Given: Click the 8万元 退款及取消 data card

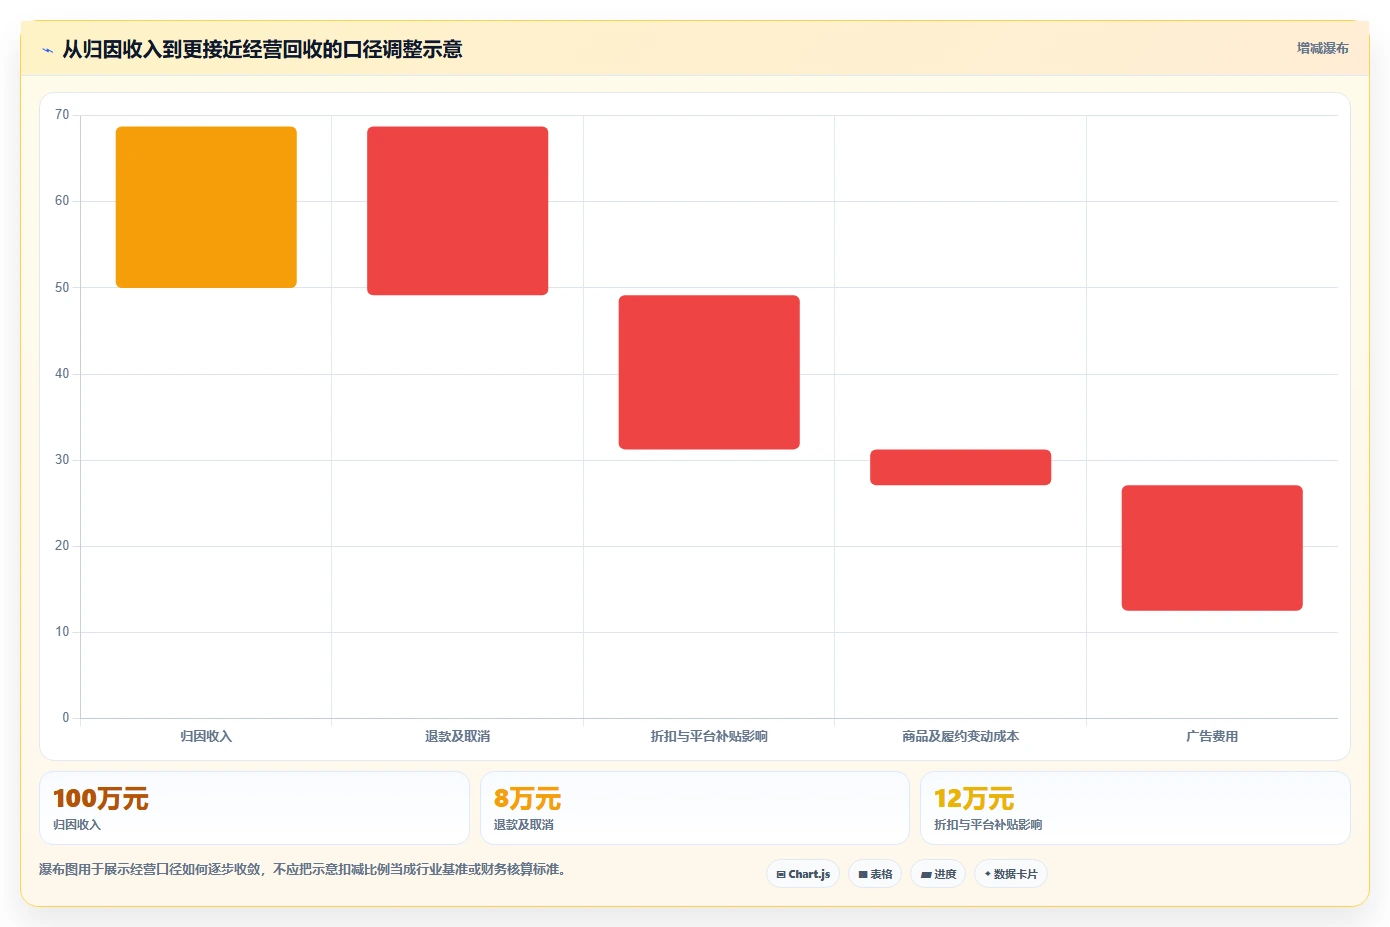Looking at the screenshot, I should (x=695, y=808).
